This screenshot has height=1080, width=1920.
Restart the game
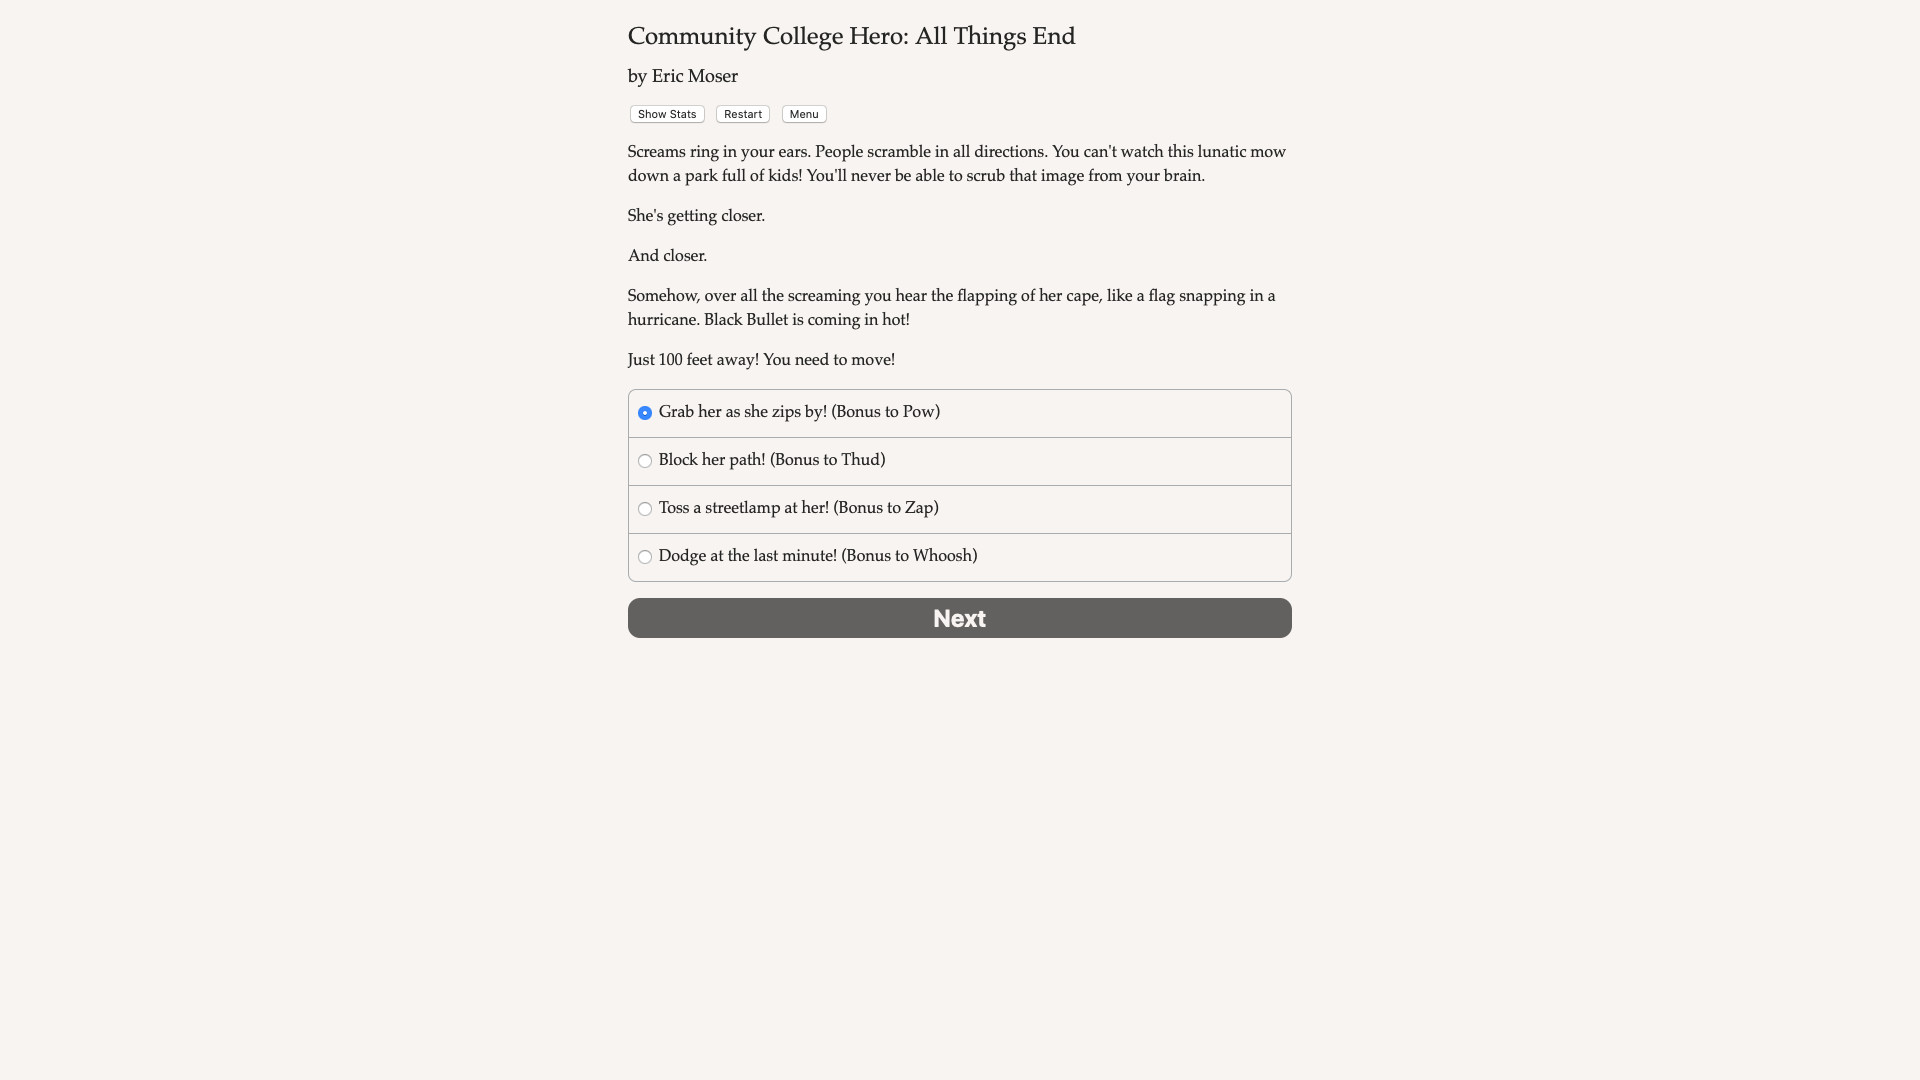(x=742, y=114)
